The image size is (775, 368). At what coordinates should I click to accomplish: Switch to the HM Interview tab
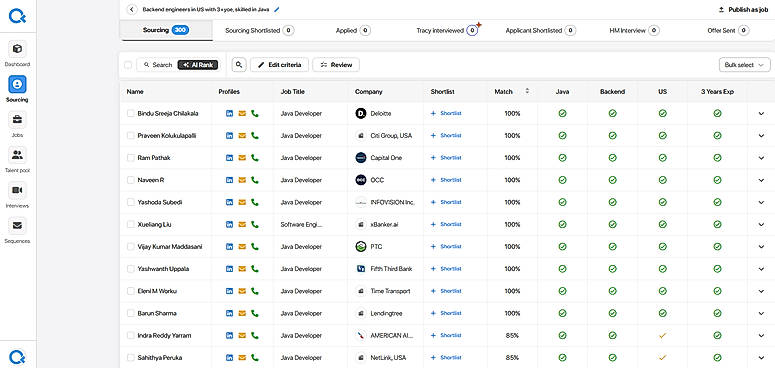[x=635, y=31]
